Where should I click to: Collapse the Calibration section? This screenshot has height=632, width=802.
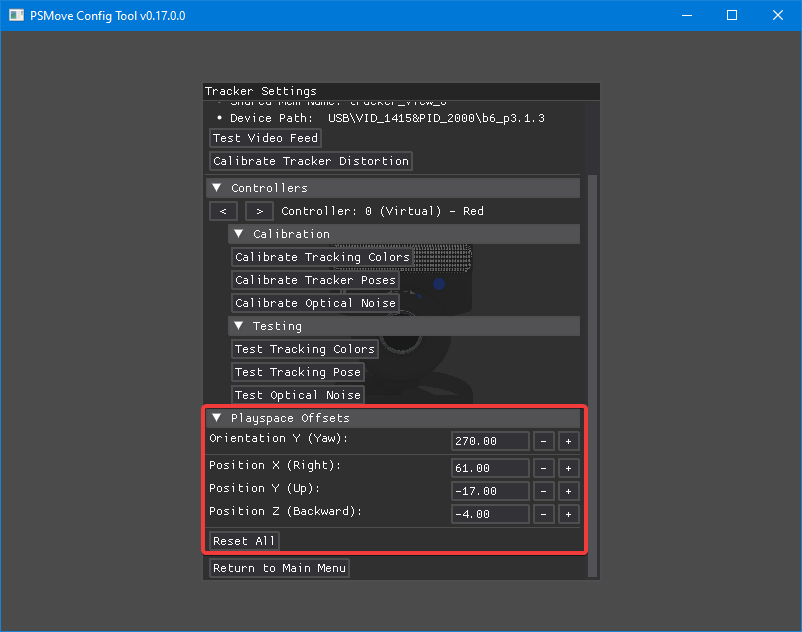coord(404,234)
